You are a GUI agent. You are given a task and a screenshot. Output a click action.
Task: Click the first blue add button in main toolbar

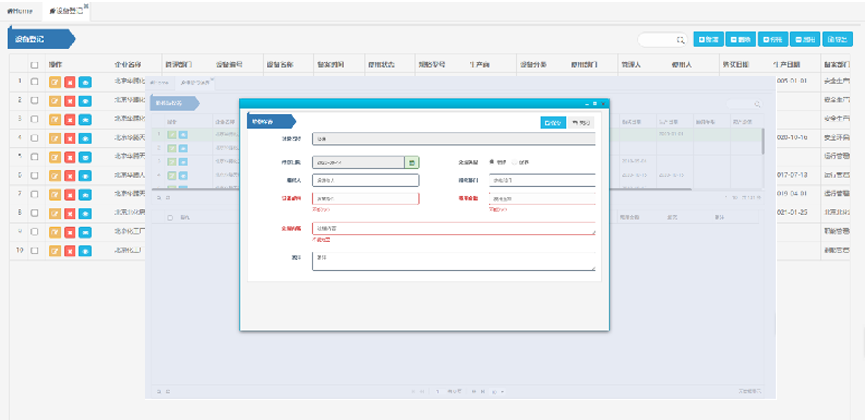(708, 40)
